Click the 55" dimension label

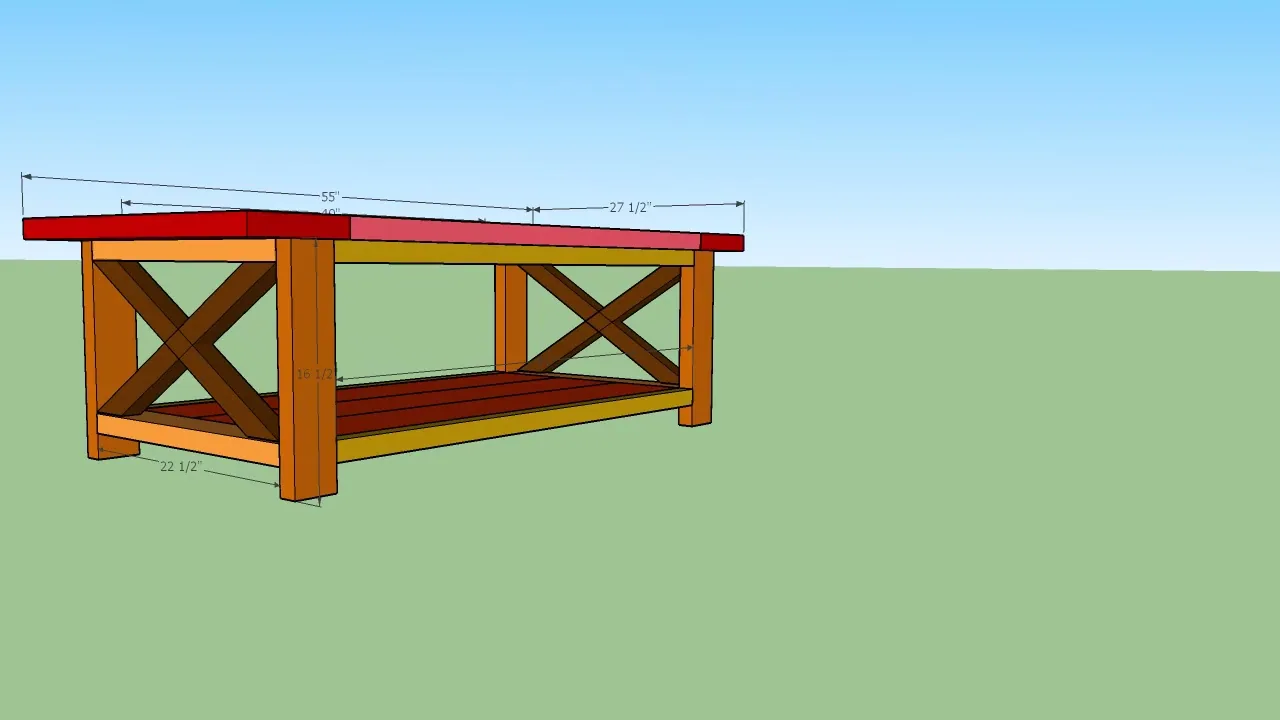coord(330,197)
